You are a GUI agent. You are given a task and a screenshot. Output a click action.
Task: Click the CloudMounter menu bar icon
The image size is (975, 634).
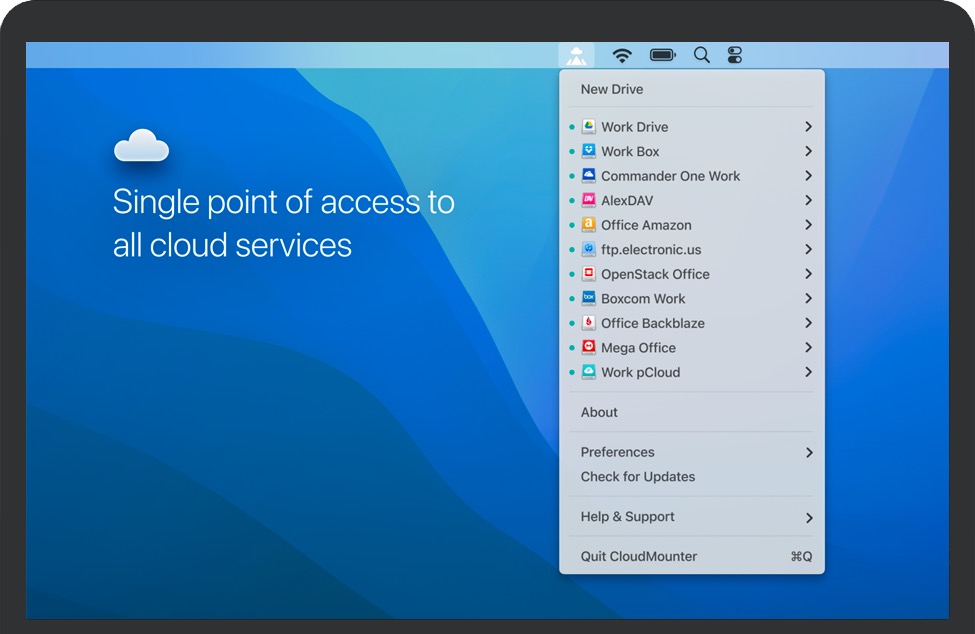click(x=576, y=55)
